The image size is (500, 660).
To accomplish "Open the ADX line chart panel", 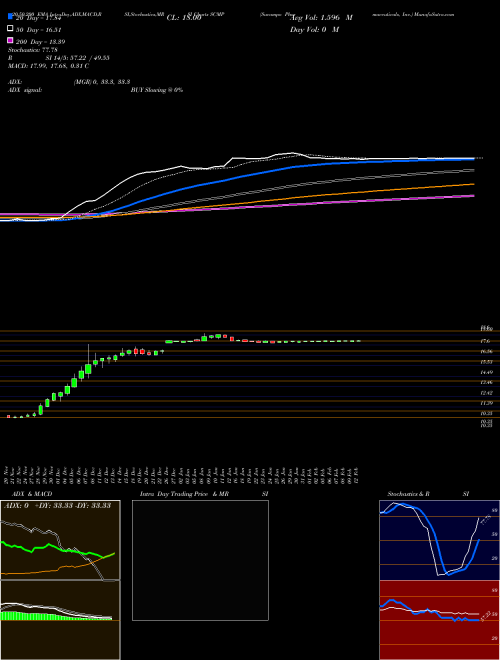I will (x=60, y=540).
